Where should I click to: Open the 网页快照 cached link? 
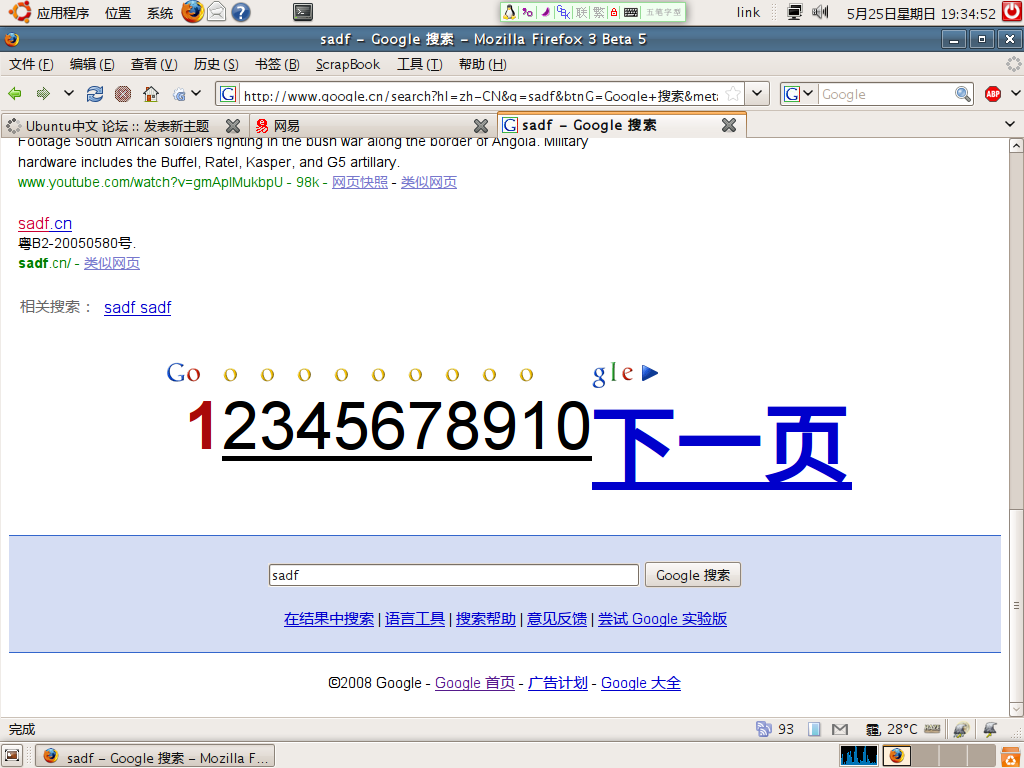360,182
